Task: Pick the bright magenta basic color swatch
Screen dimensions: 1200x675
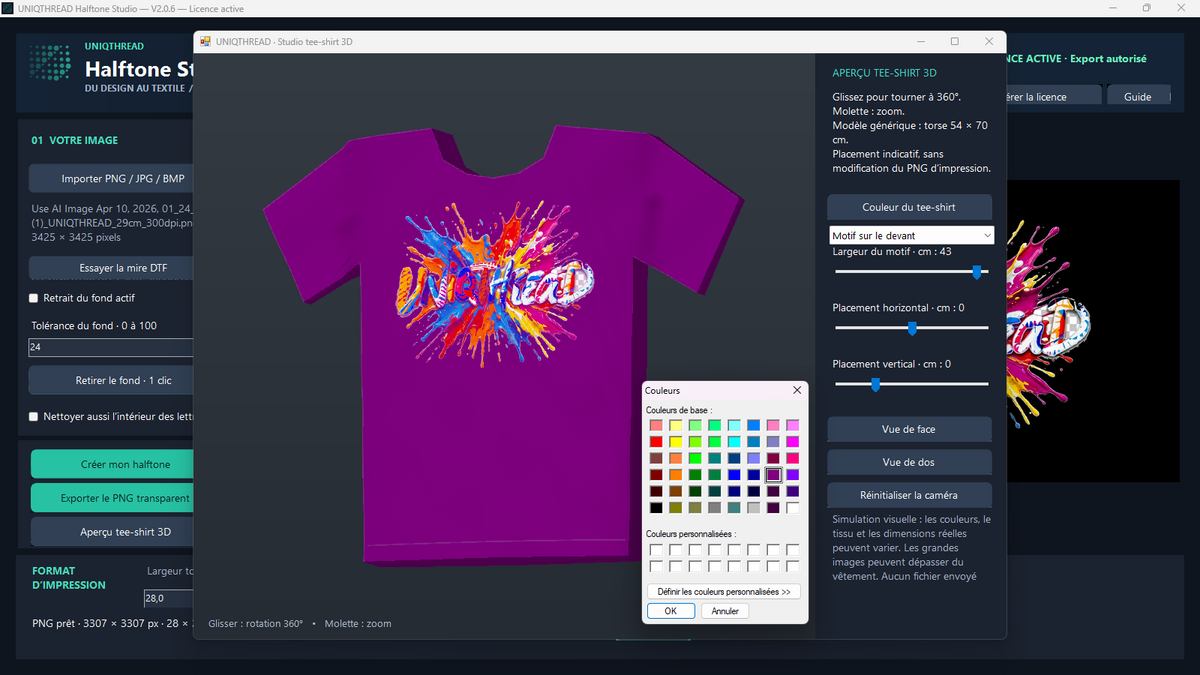Action: [x=793, y=442]
